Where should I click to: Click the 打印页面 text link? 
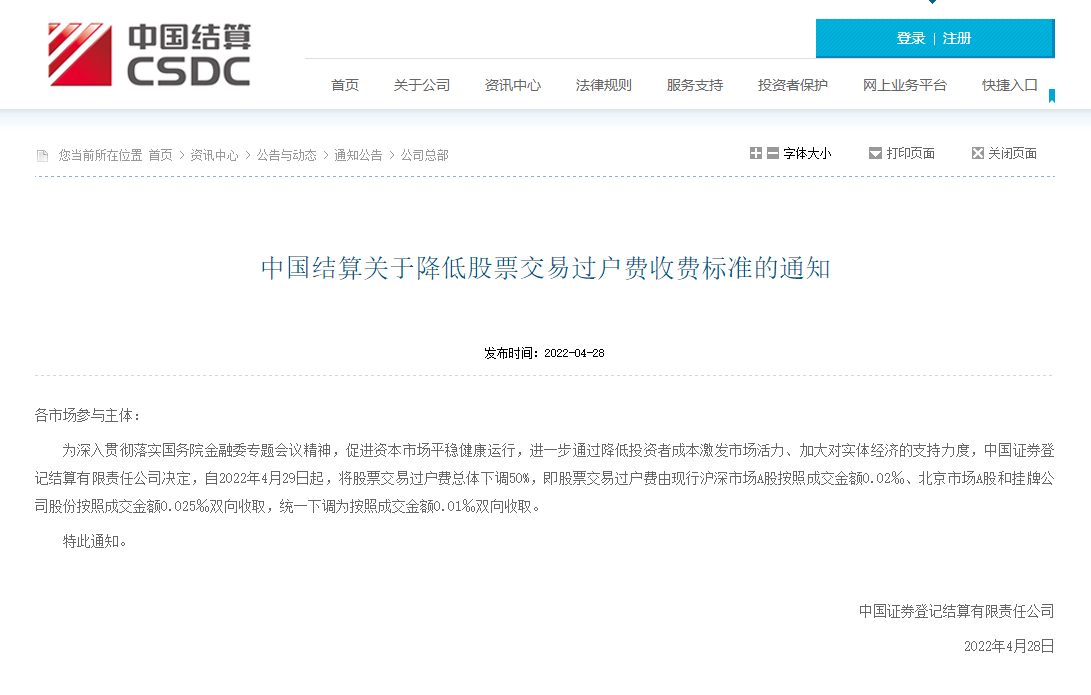click(x=910, y=153)
